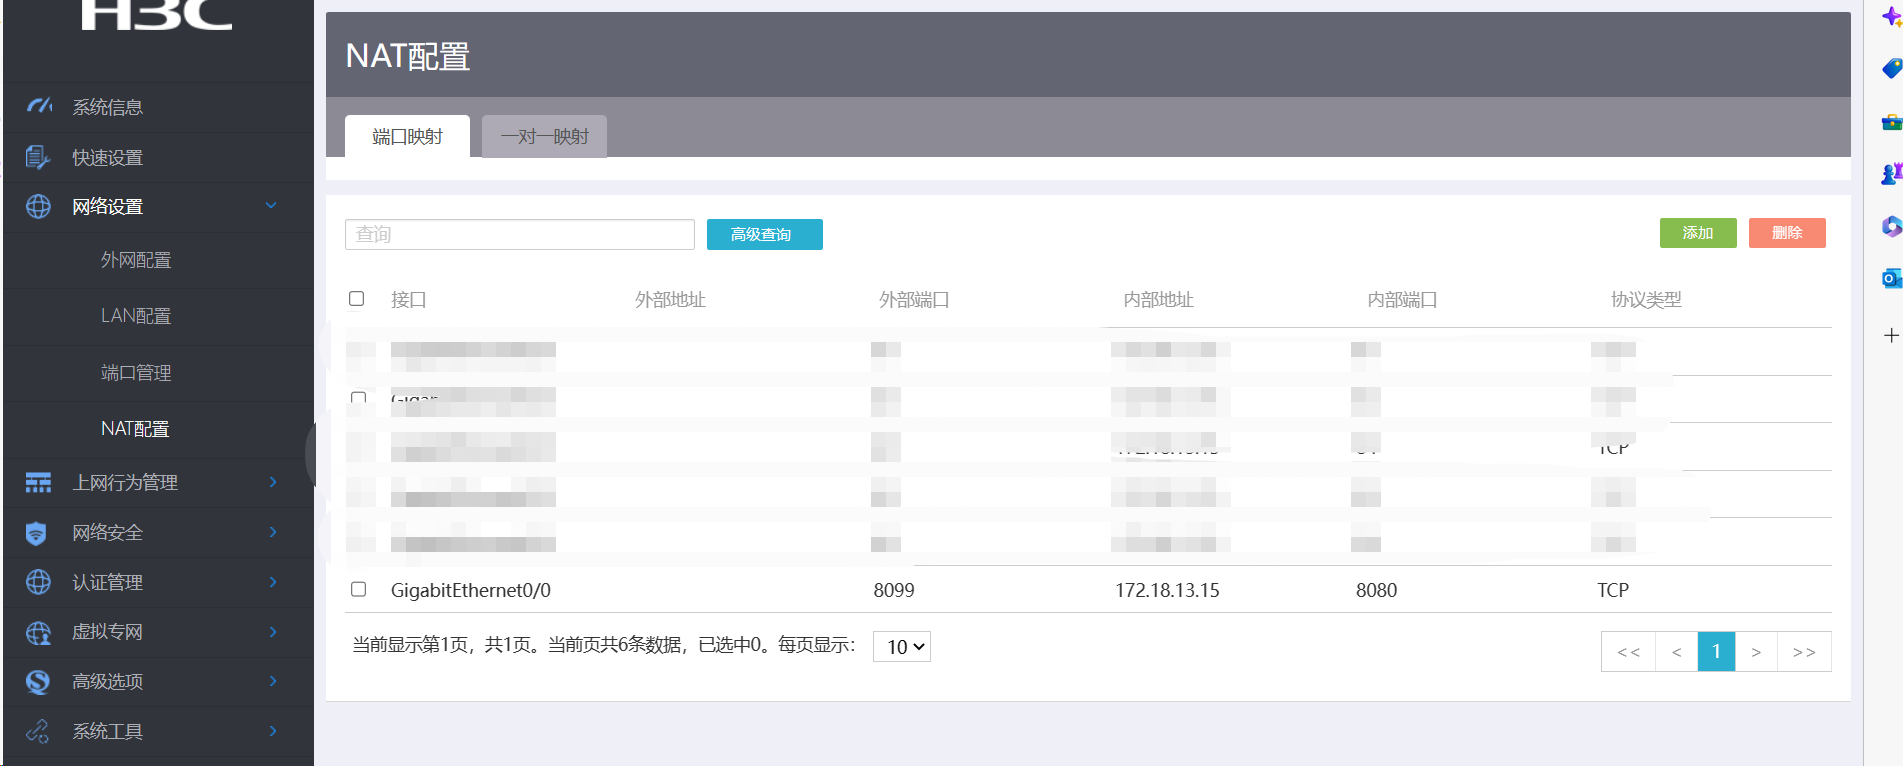Expand the 网络安全 chevron
Viewport: 1903px width, 766px height.
tap(273, 532)
